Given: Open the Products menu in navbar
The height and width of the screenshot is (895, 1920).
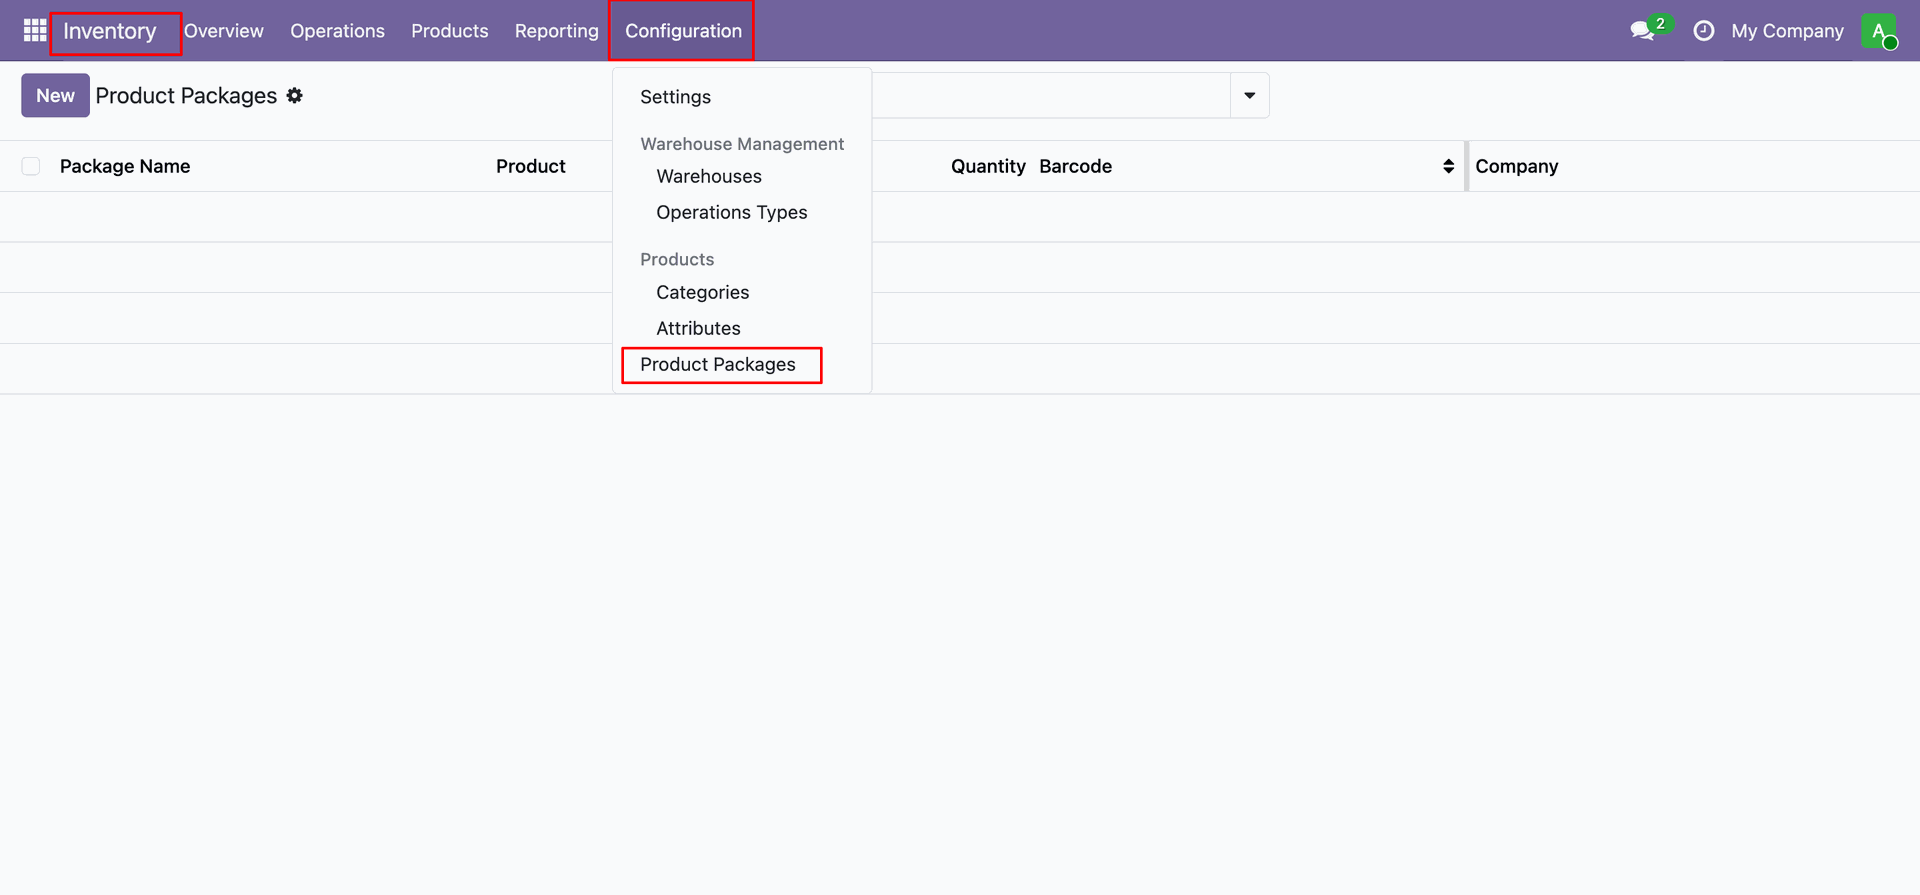Looking at the screenshot, I should click(450, 31).
